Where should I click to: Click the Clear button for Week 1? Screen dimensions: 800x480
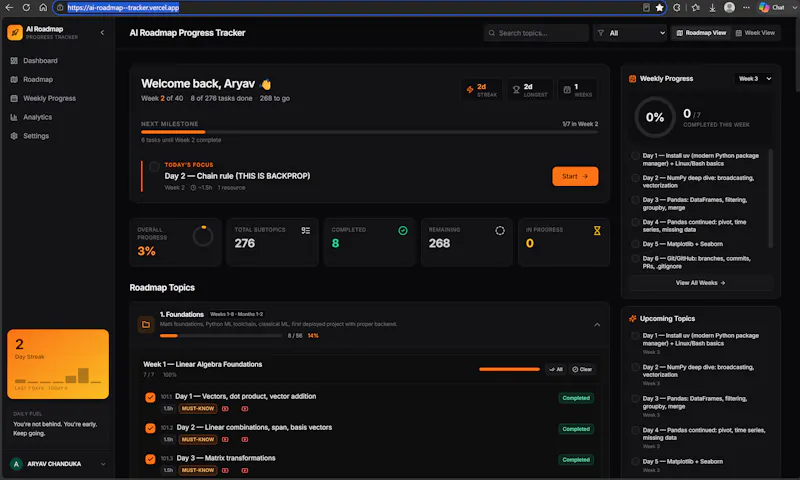(x=582, y=369)
